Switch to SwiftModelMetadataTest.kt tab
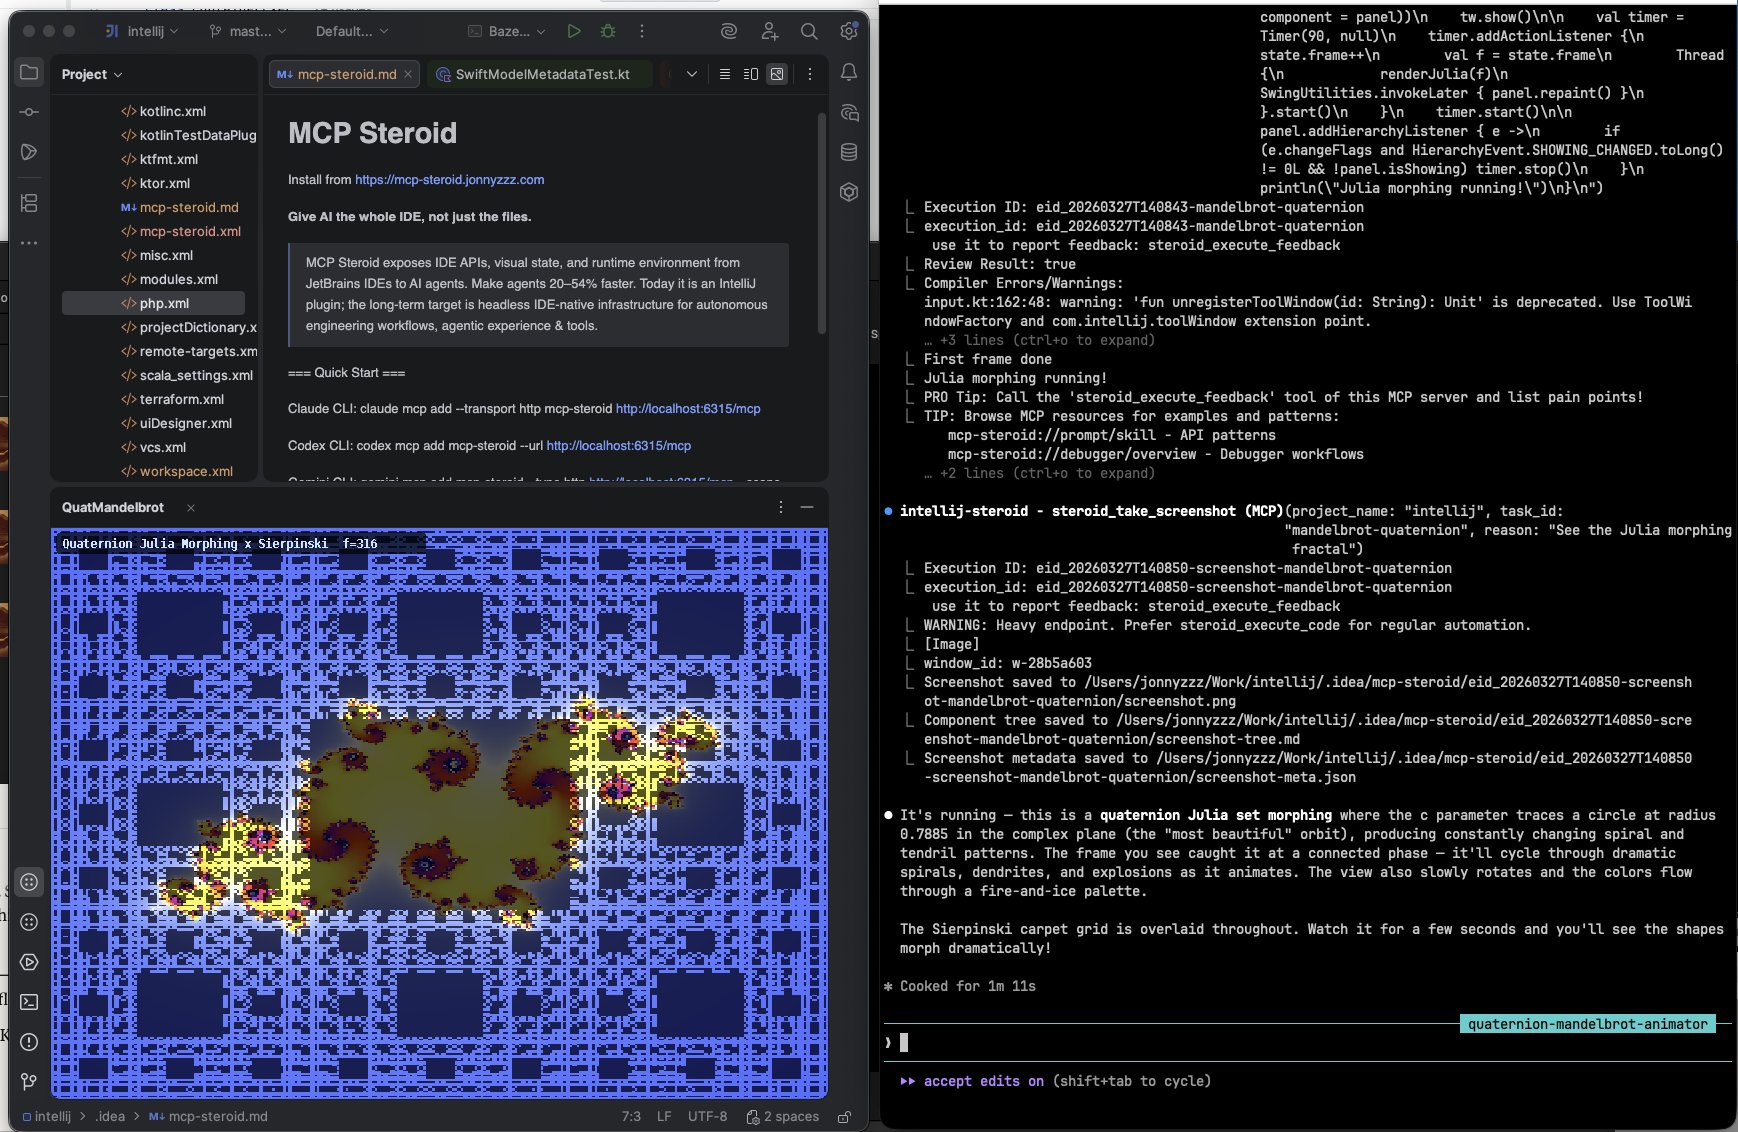Viewport: 1738px width, 1132px height. pyautogui.click(x=541, y=74)
